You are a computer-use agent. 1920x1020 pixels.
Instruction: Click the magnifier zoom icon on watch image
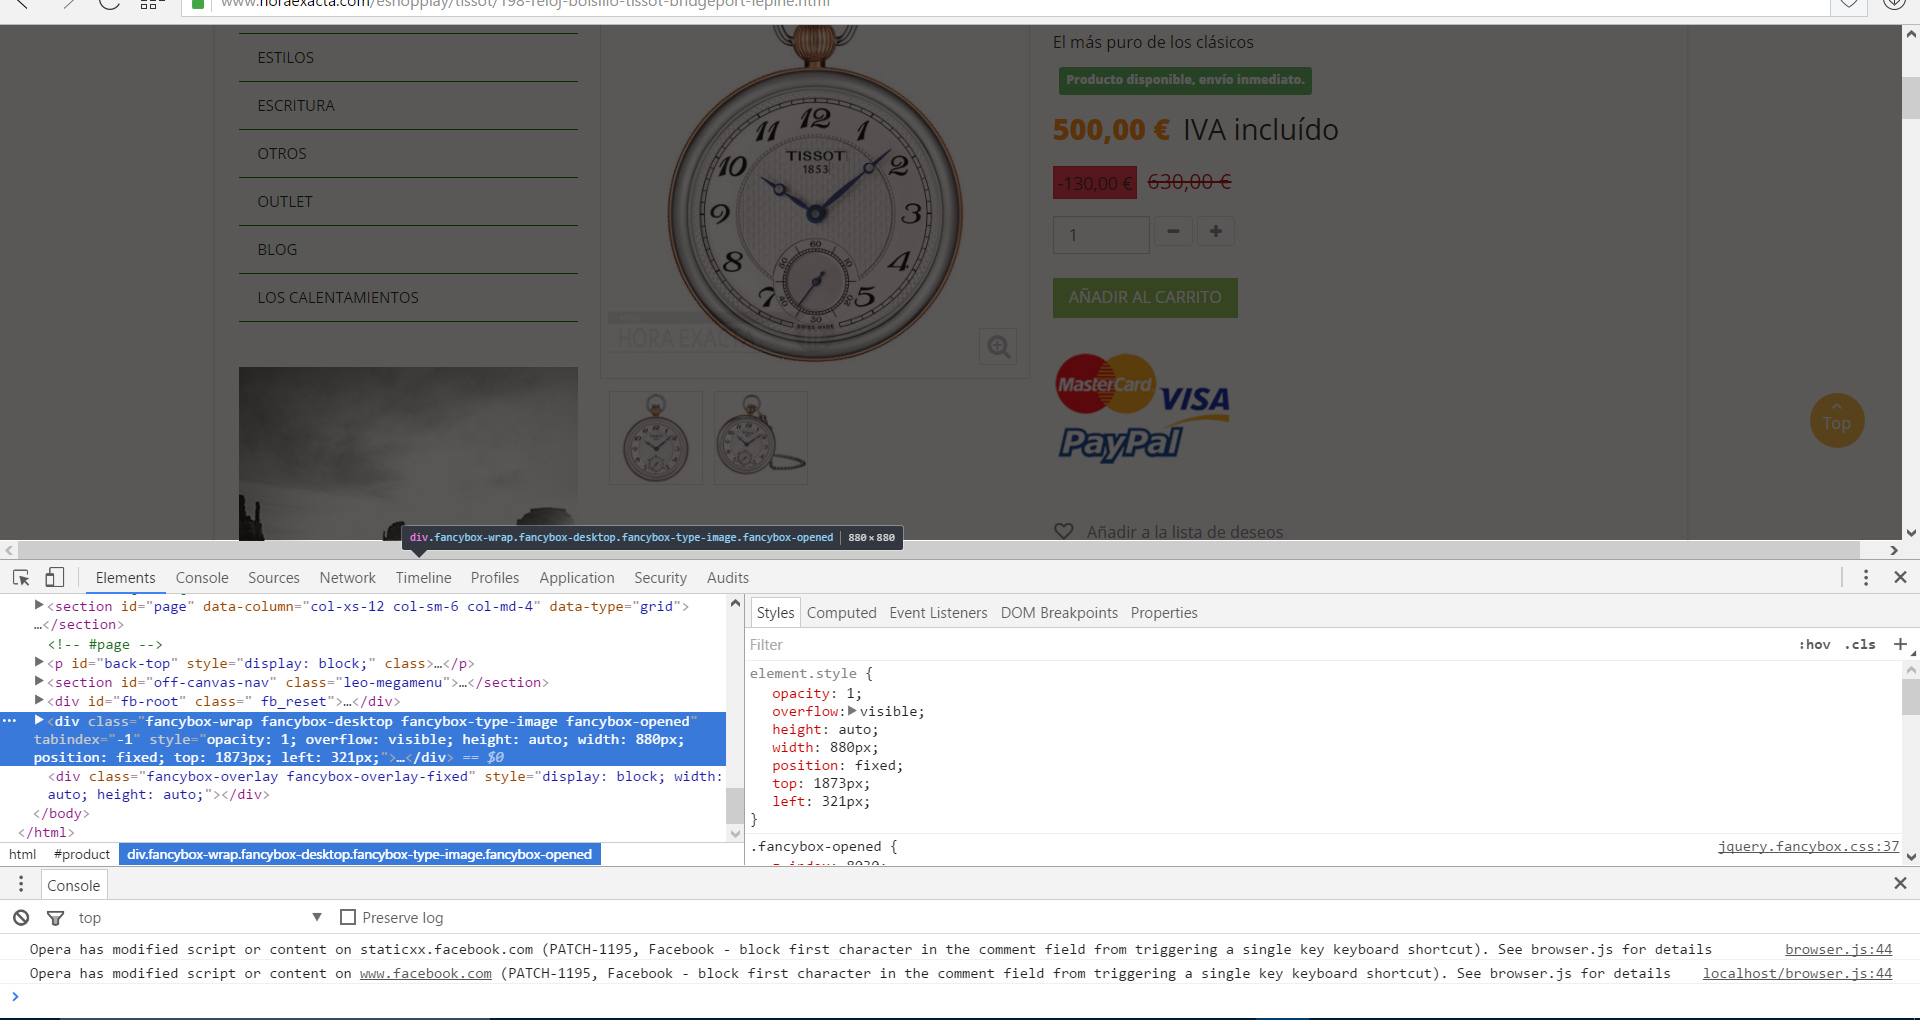[998, 347]
